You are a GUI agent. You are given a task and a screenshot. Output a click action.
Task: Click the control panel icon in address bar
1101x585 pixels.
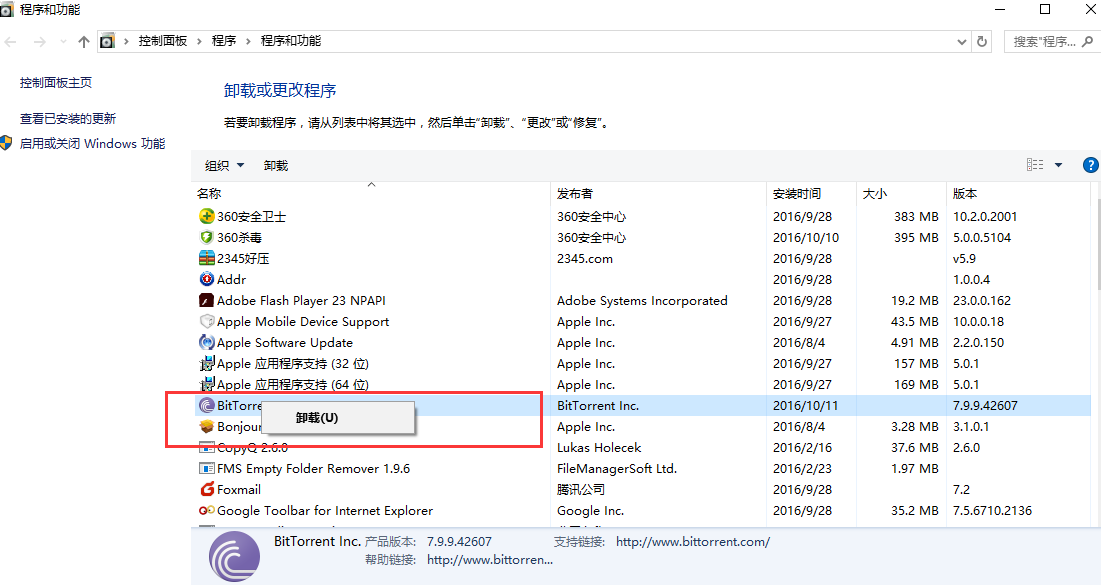click(x=107, y=41)
